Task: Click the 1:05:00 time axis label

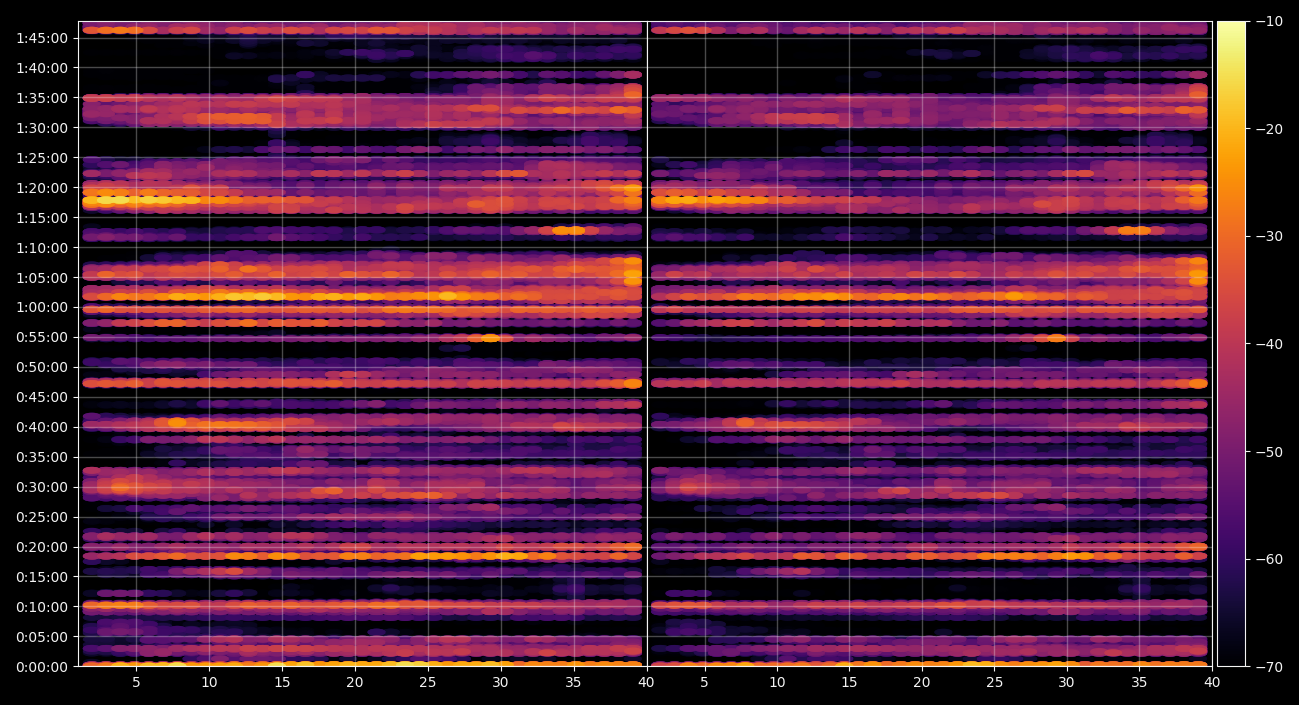Action: pyautogui.click(x=42, y=277)
